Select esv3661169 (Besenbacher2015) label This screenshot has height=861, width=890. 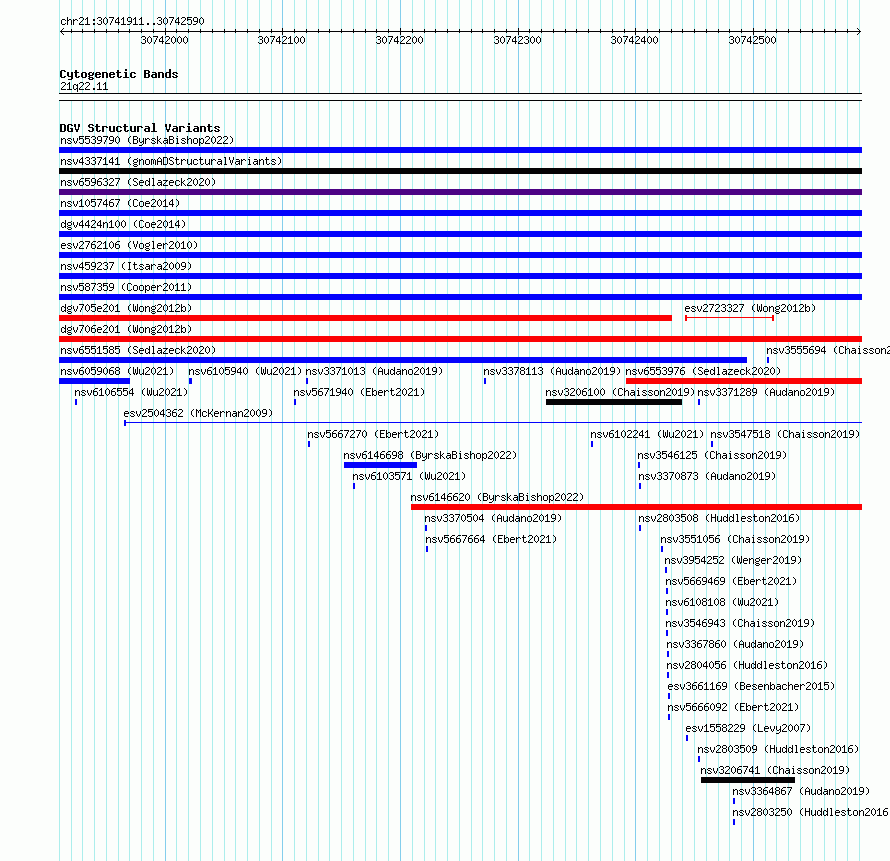point(751,686)
